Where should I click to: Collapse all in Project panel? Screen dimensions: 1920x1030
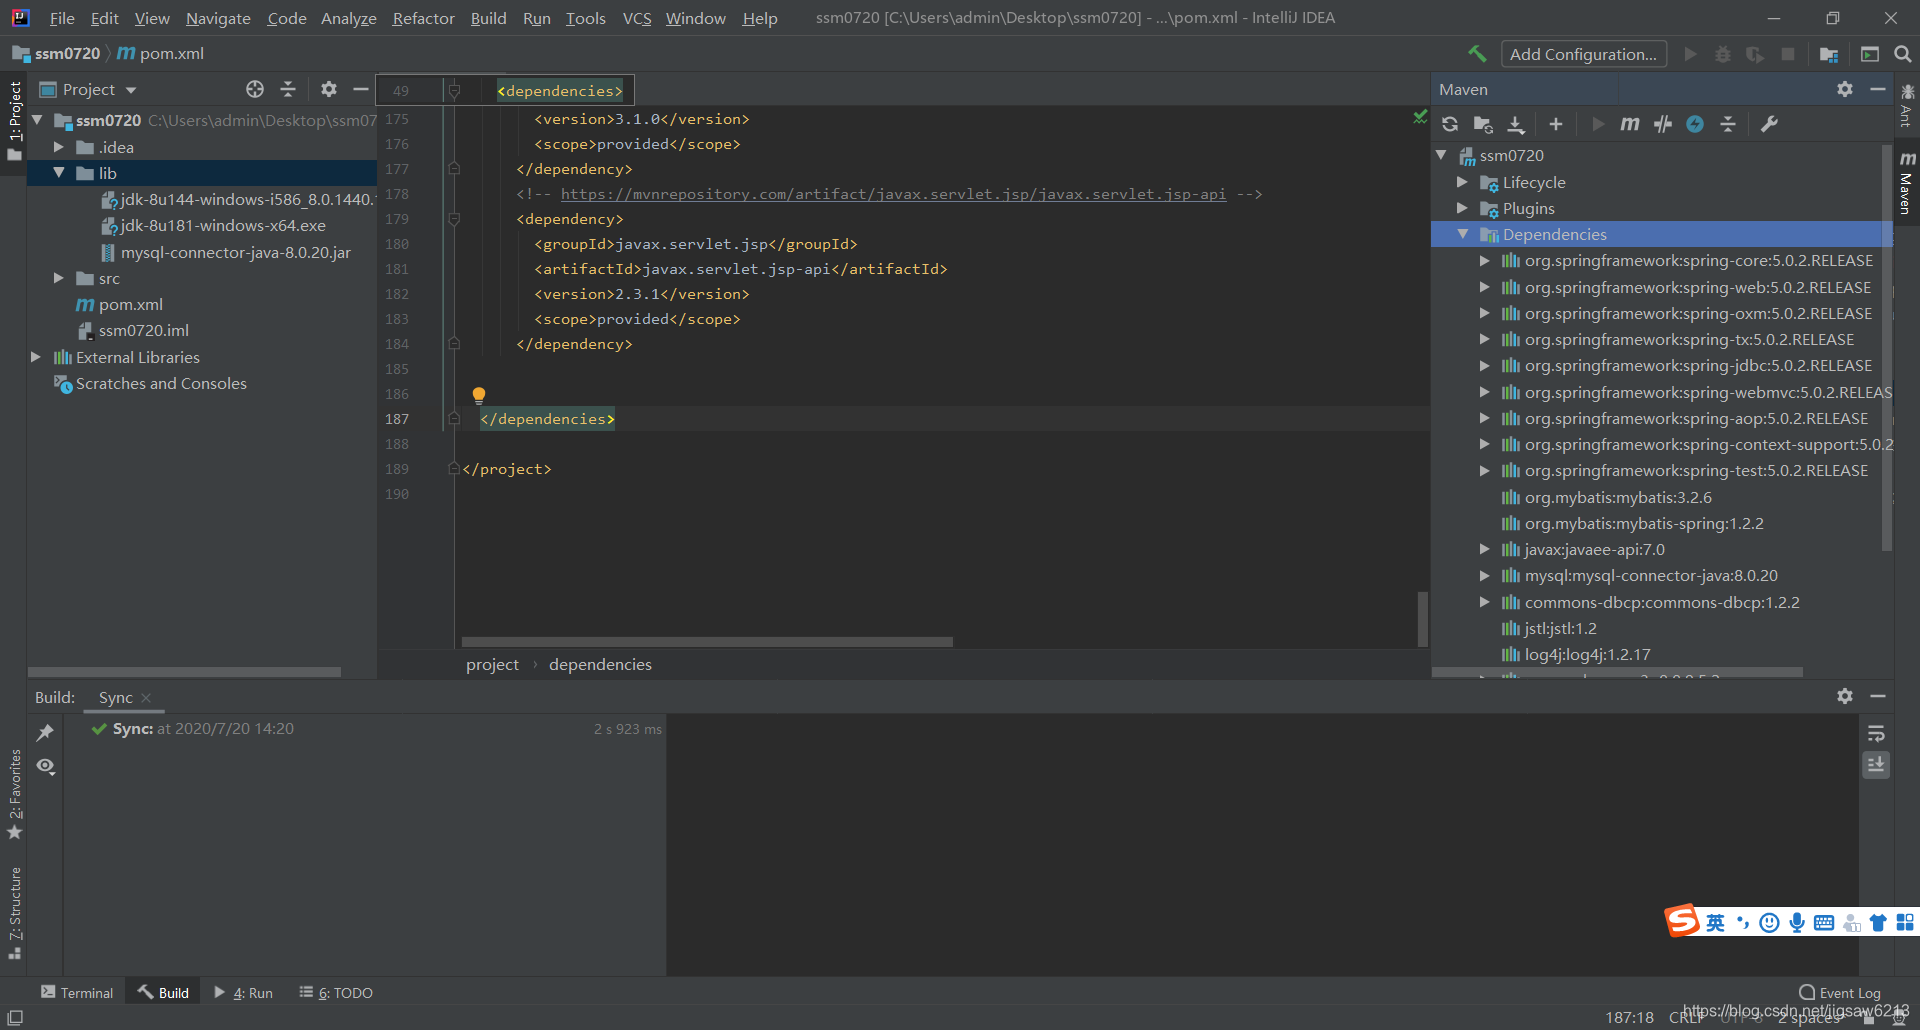tap(288, 89)
